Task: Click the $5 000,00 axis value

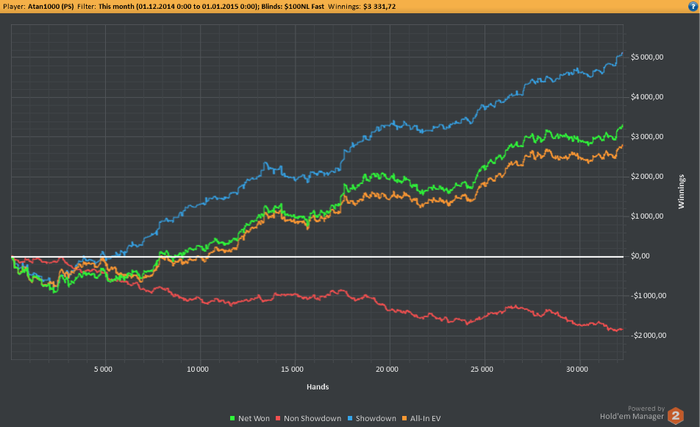Action: click(647, 57)
